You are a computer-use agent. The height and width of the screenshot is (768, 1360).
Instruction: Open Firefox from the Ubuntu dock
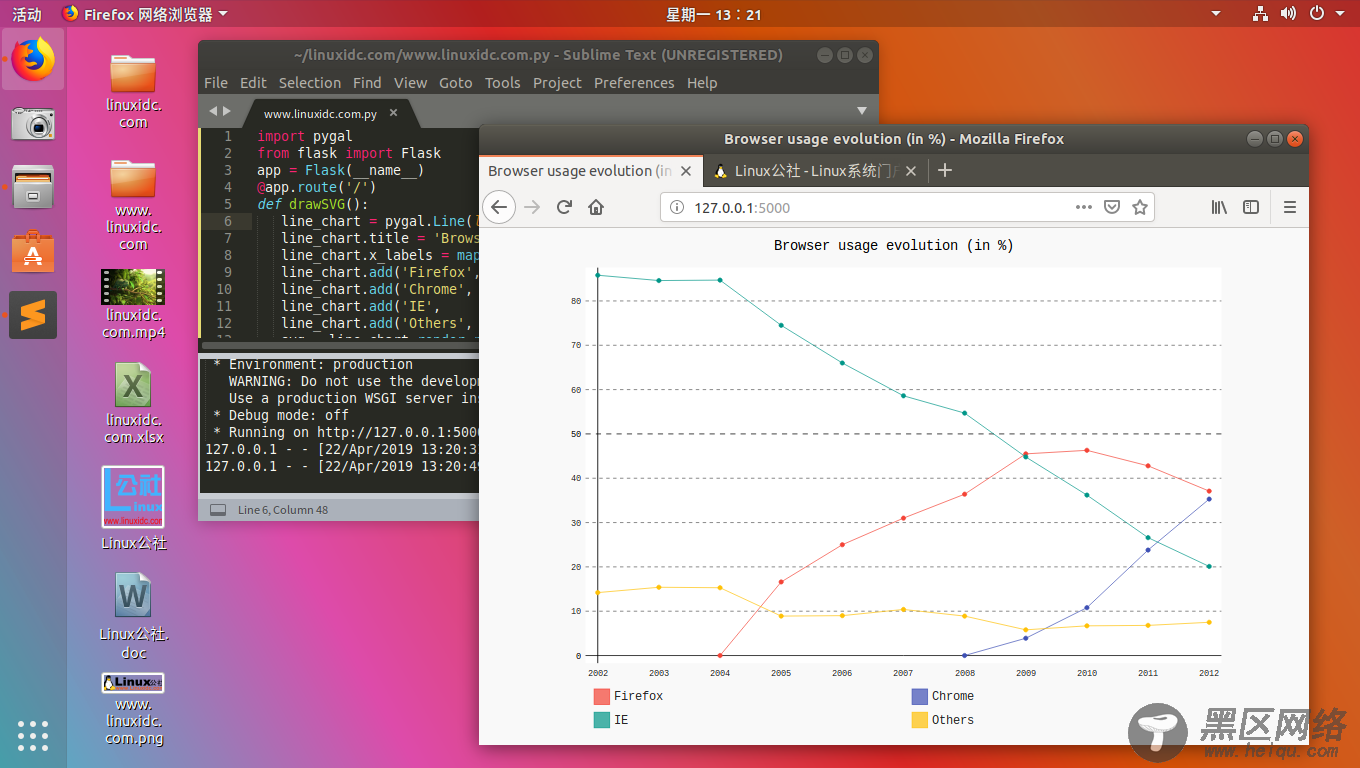pyautogui.click(x=34, y=59)
